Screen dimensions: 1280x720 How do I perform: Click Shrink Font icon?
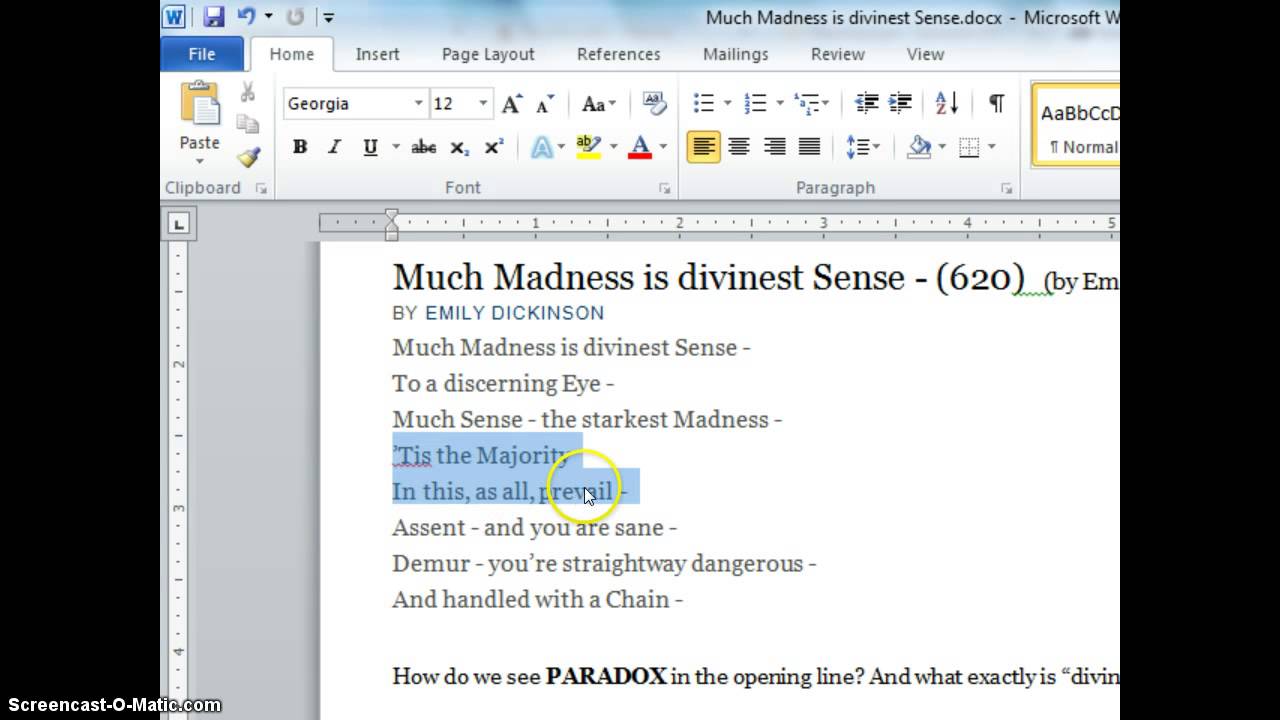click(545, 103)
